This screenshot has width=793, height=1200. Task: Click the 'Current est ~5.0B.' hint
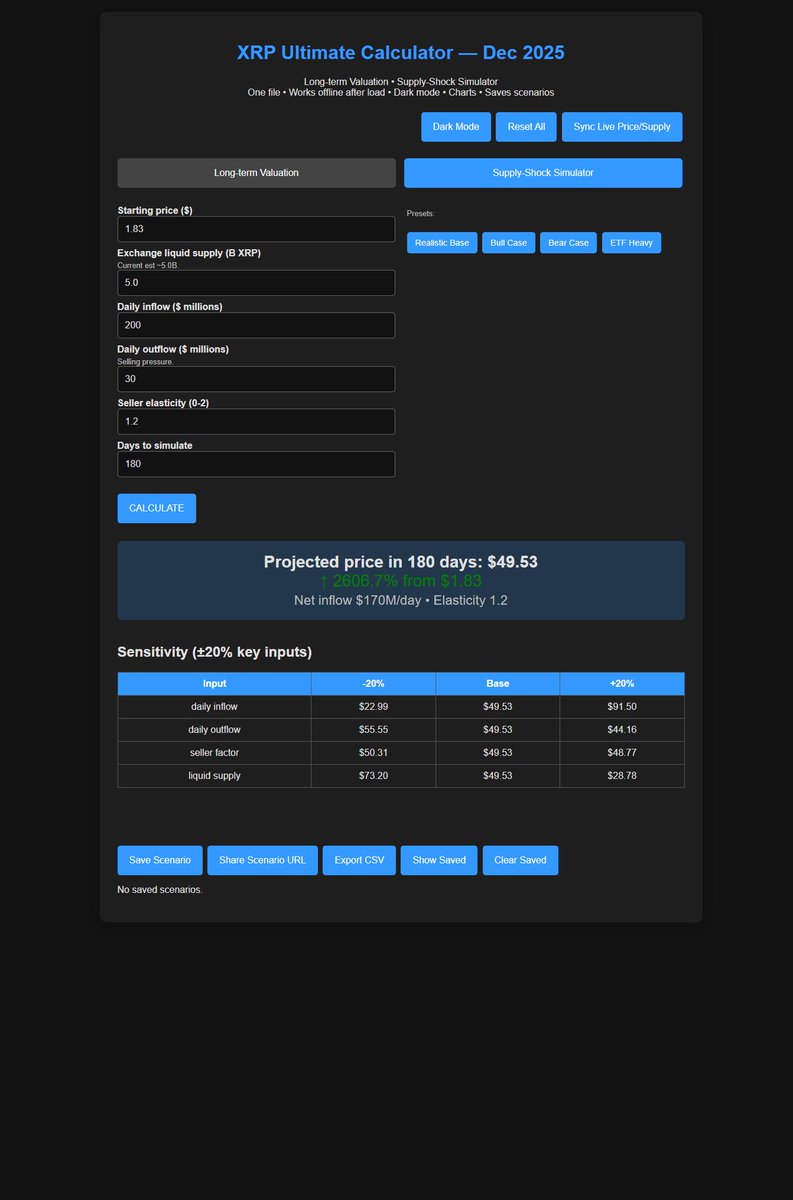click(148, 265)
